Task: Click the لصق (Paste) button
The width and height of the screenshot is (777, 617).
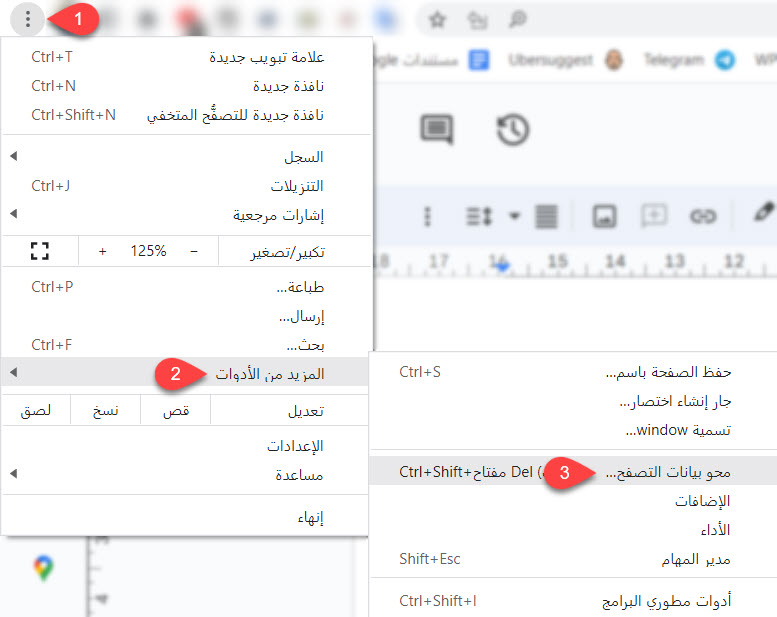Action: (36, 410)
